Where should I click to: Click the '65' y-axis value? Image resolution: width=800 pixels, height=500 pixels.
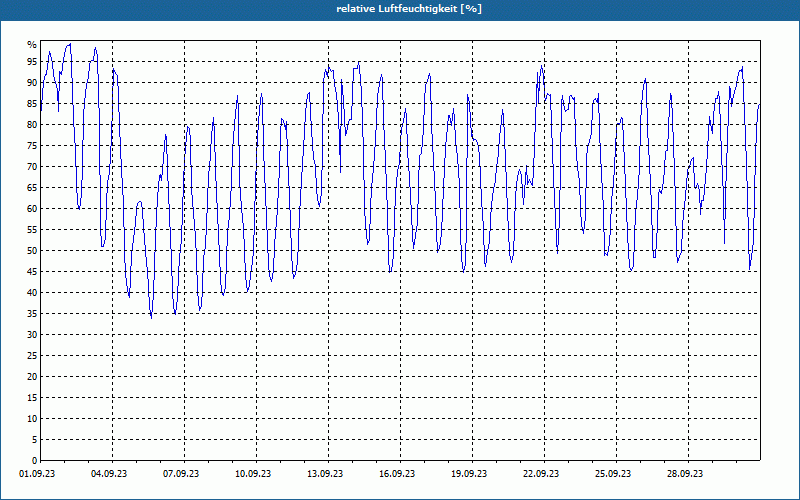click(32, 188)
